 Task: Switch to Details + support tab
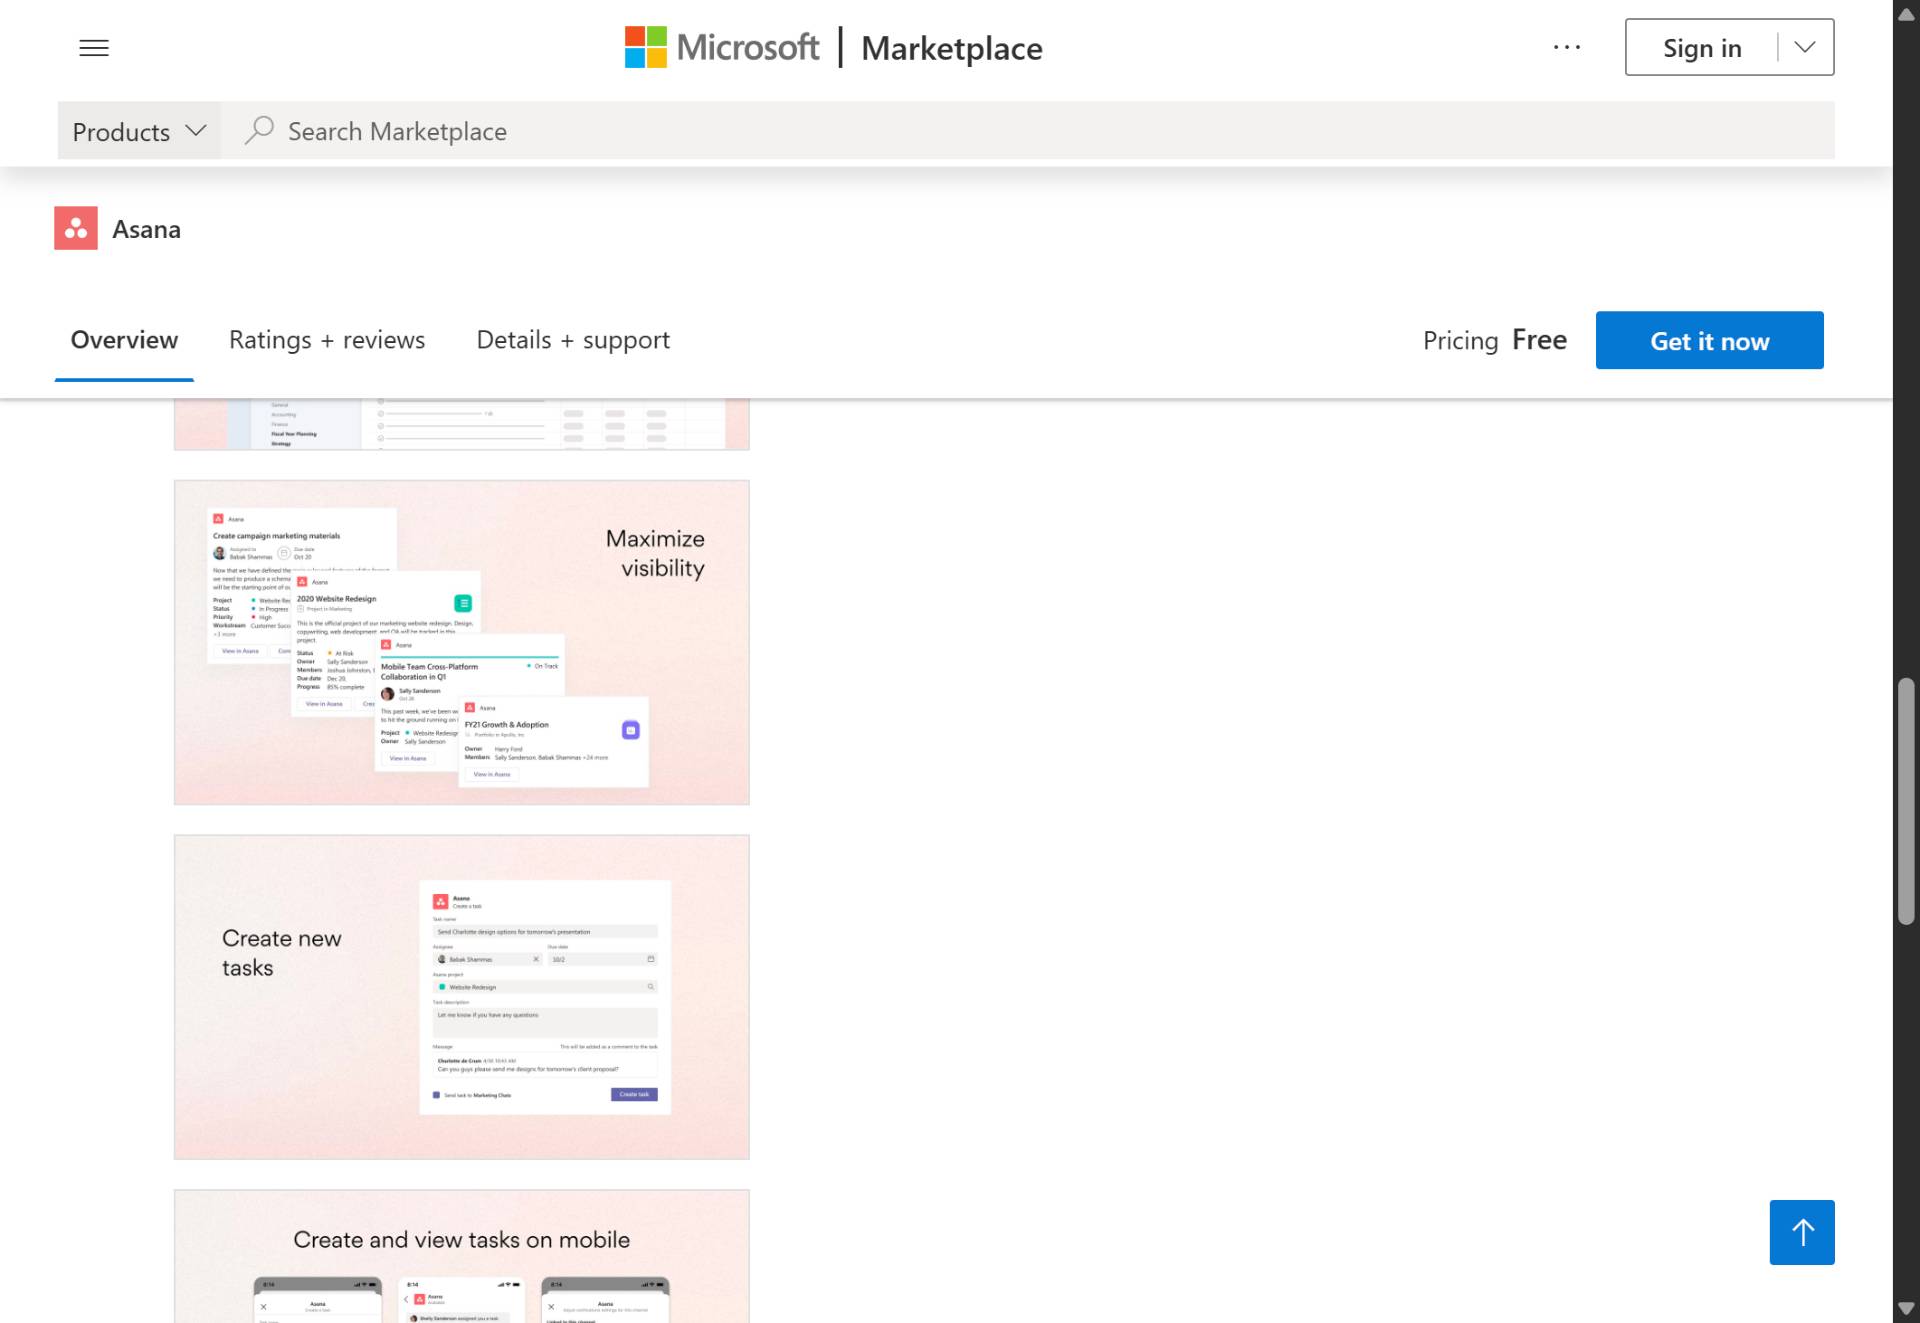pyautogui.click(x=573, y=340)
